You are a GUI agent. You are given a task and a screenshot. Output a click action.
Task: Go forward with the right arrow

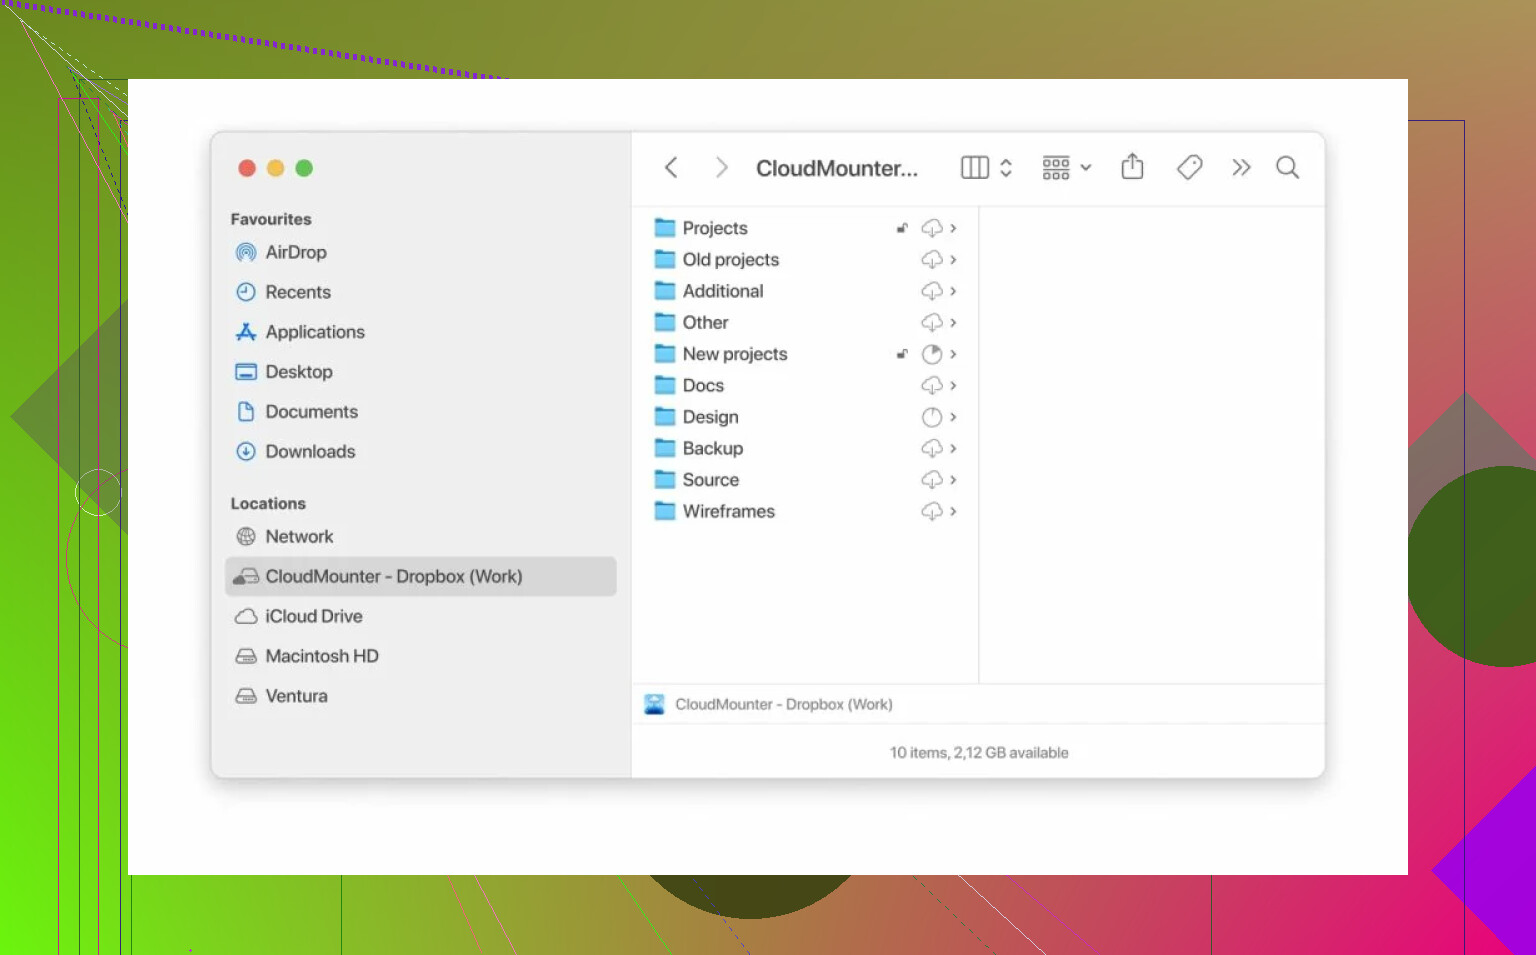click(x=721, y=168)
